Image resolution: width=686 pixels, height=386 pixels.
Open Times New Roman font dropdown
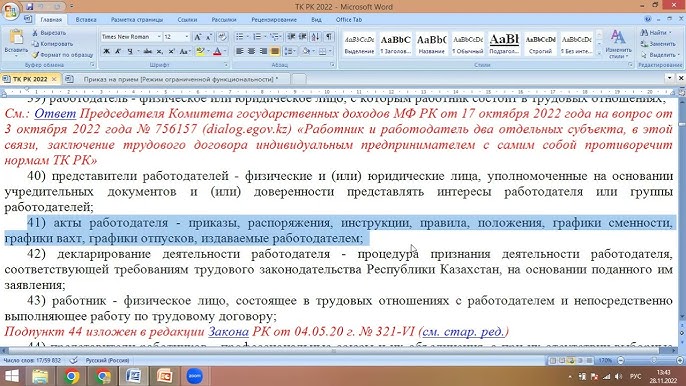pyautogui.click(x=159, y=37)
